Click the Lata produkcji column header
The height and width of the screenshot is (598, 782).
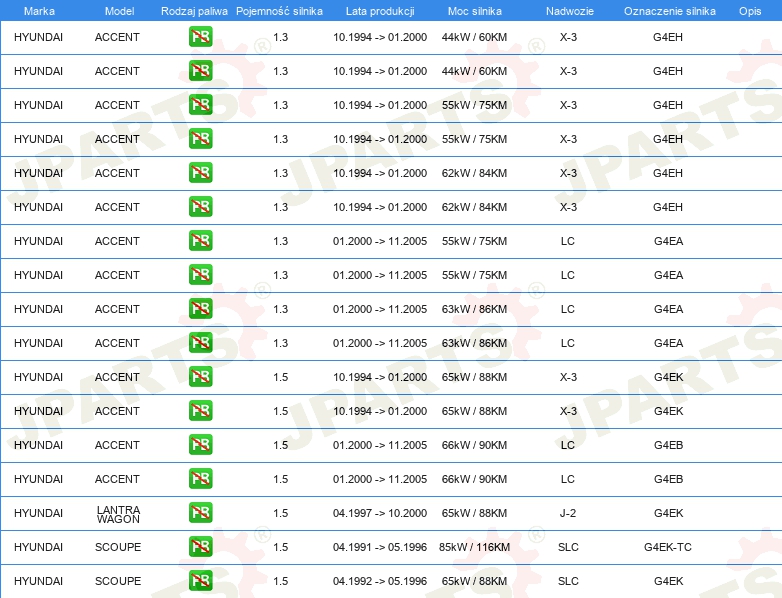[x=380, y=11]
